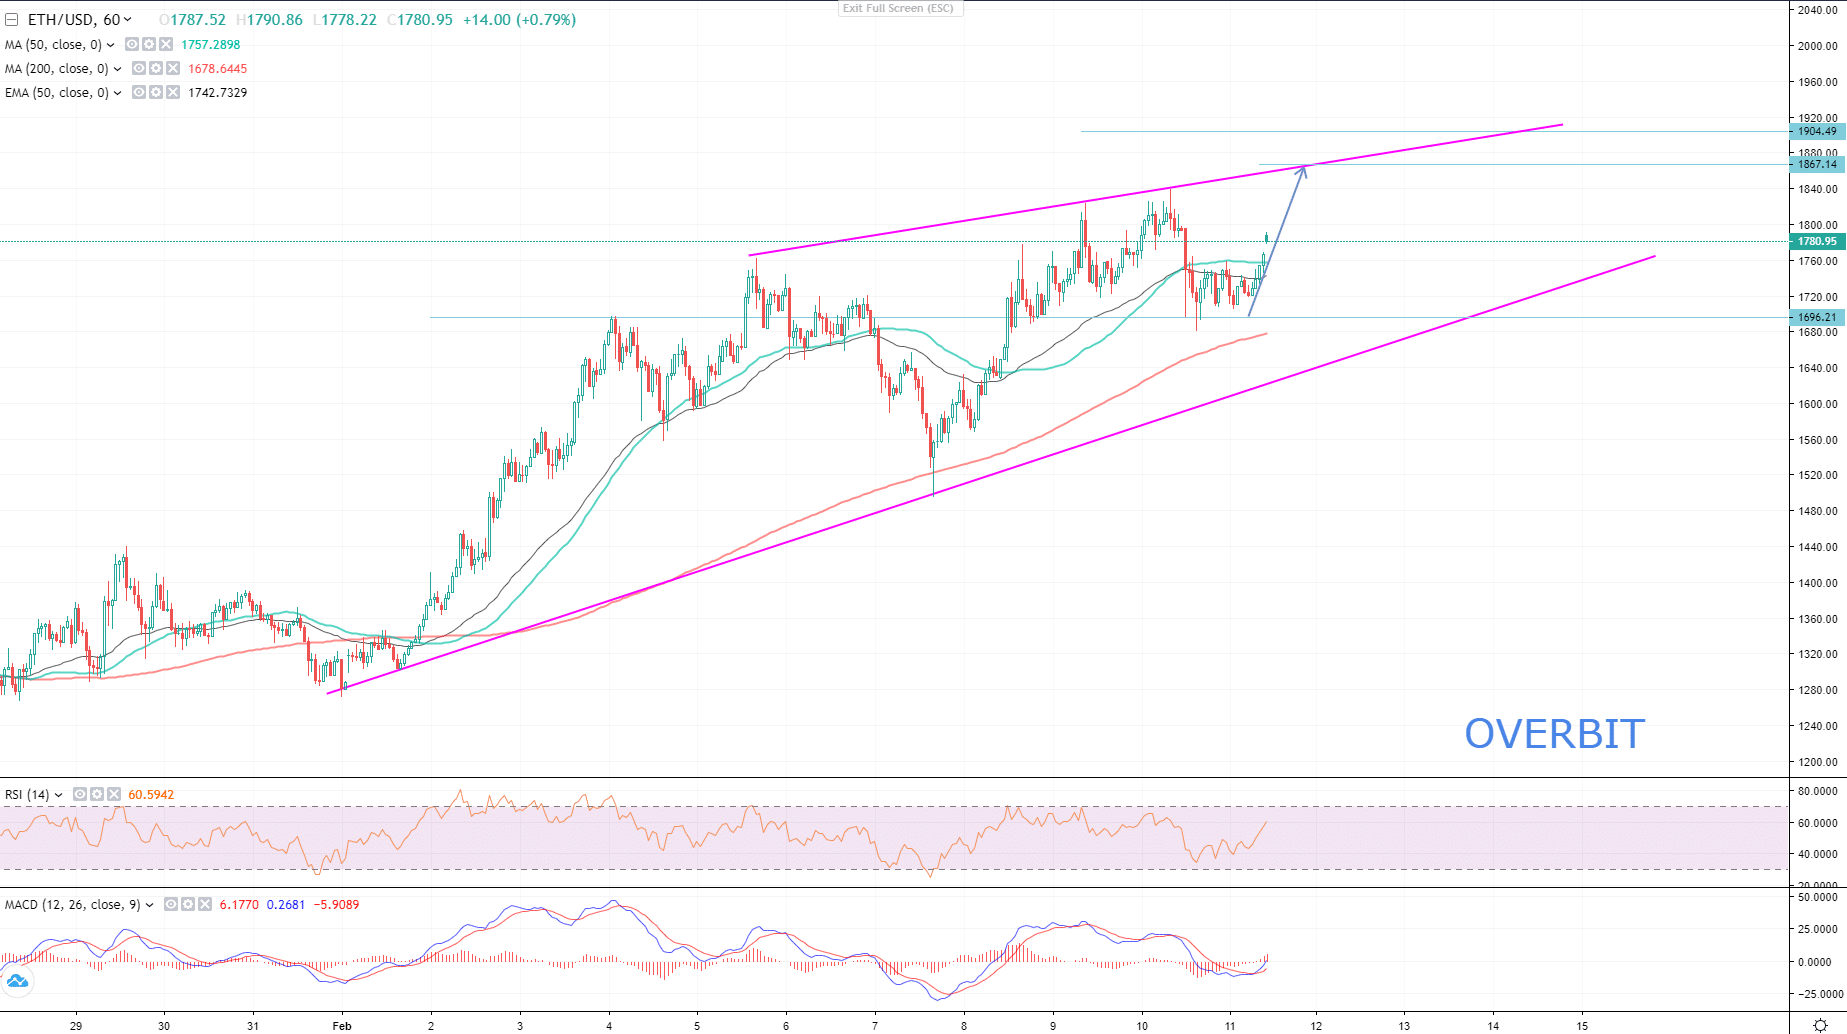Open MA 50 indicator settings gear
Image resolution: width=1847 pixels, height=1034 pixels.
point(149,45)
